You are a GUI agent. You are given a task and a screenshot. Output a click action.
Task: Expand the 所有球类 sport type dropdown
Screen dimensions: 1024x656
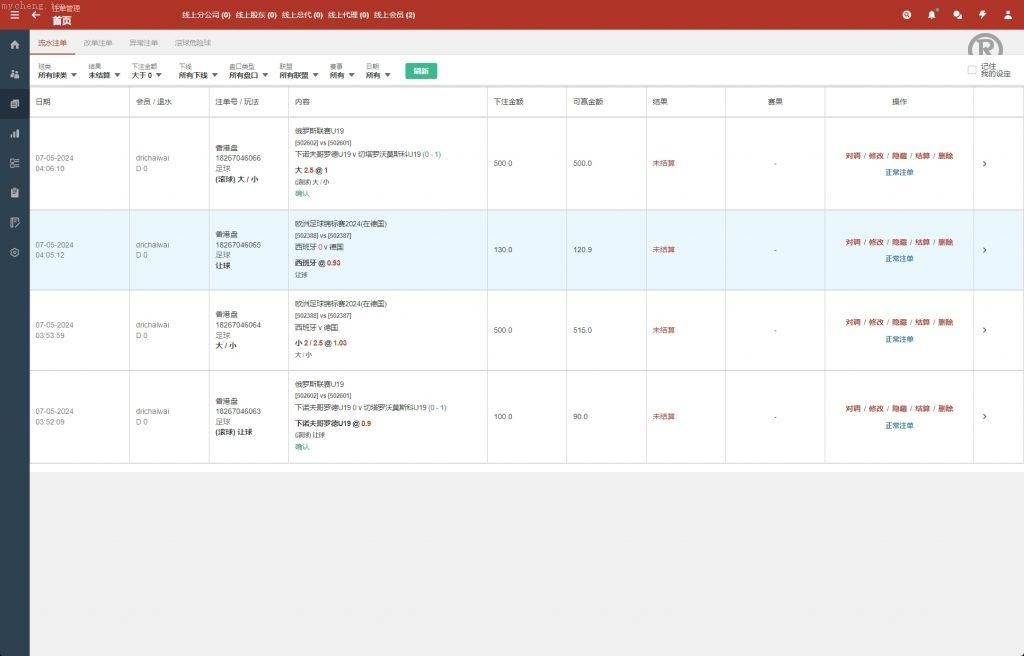(56, 75)
